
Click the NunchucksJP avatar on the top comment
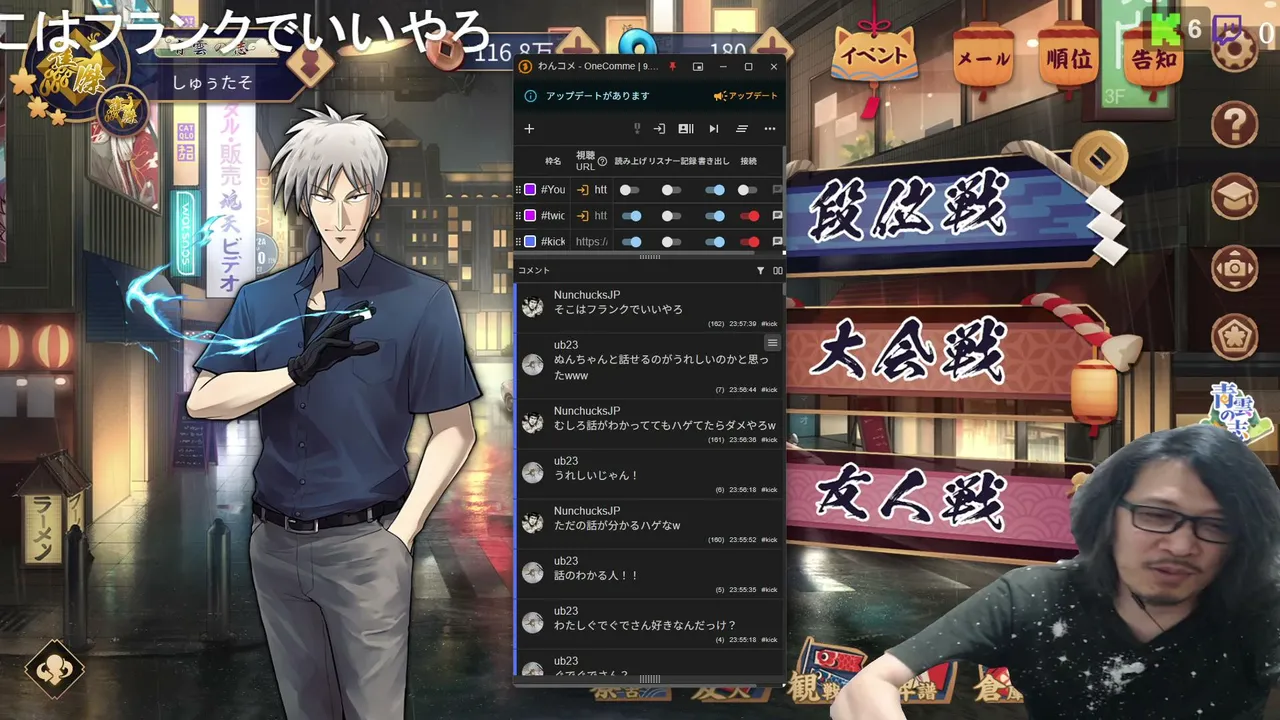(x=533, y=306)
